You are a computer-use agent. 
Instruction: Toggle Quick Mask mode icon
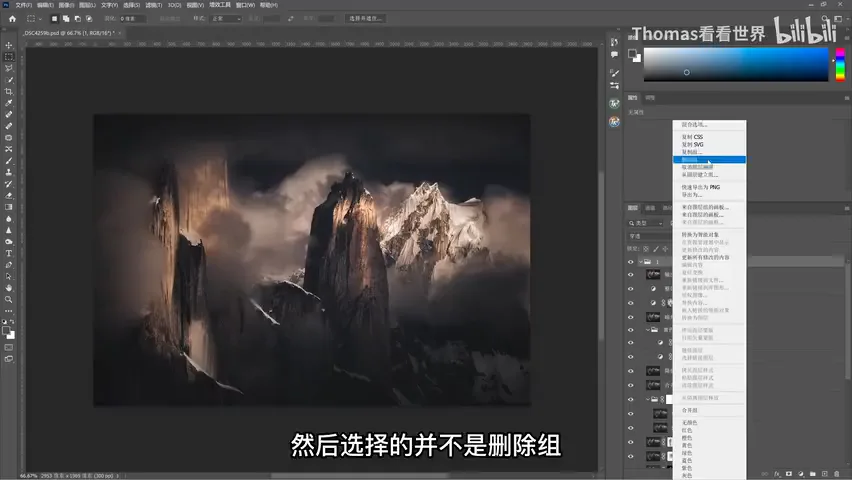click(x=9, y=347)
